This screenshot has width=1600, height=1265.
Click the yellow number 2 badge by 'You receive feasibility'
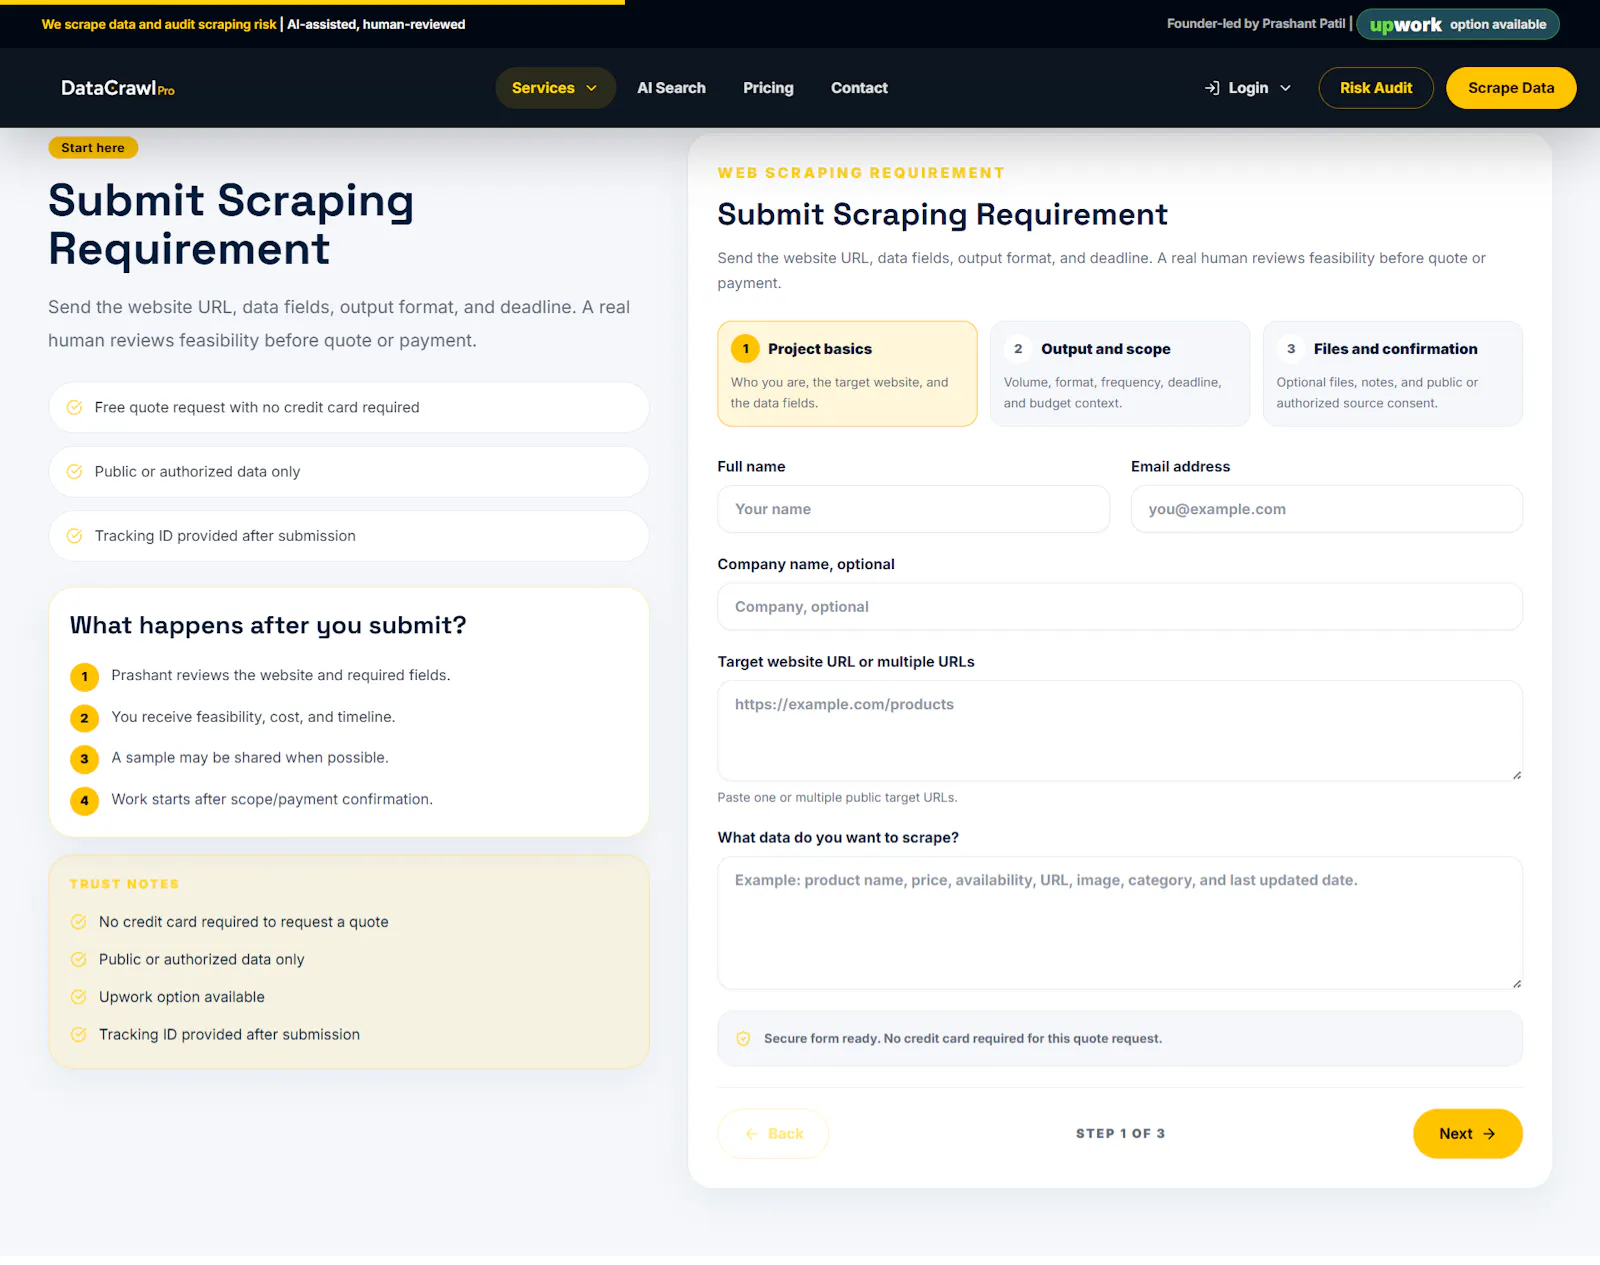click(x=84, y=718)
